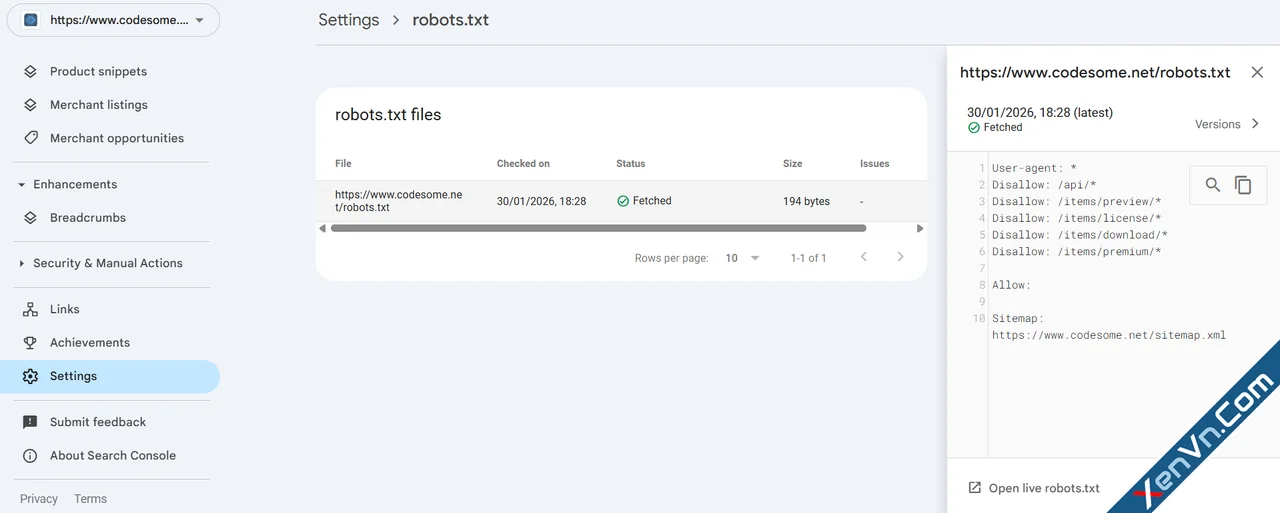Click the Issues column header
Screen dimensions: 1280x513
[x=874, y=164]
